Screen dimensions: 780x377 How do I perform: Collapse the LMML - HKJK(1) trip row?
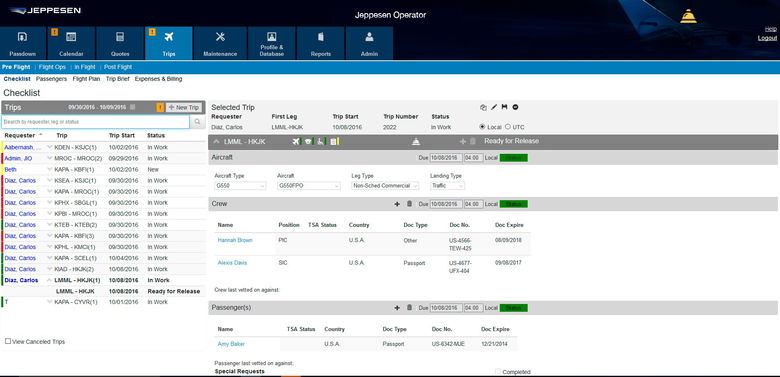50,280
